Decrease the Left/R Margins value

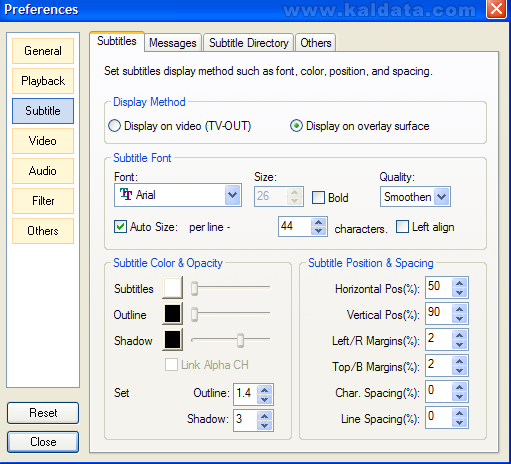pyautogui.click(x=460, y=344)
